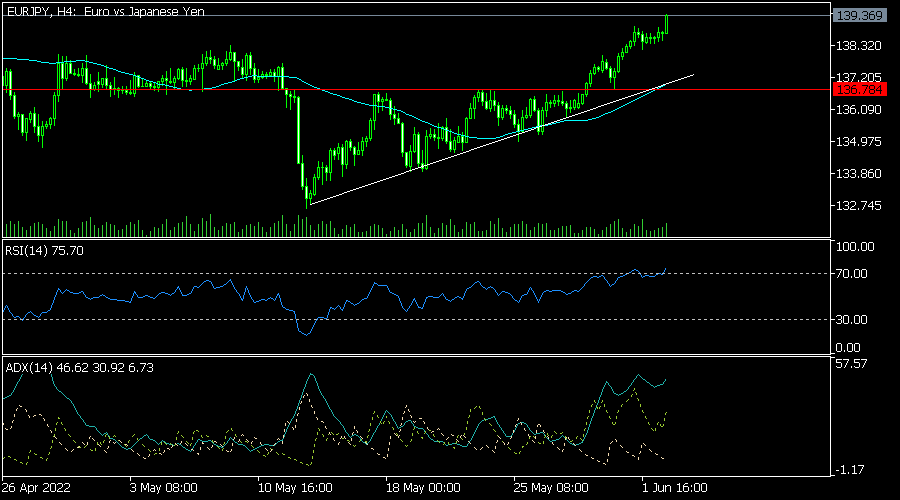This screenshot has width=900, height=500.
Task: Click the 1 Jun 16:00 time label
Action: (x=675, y=488)
